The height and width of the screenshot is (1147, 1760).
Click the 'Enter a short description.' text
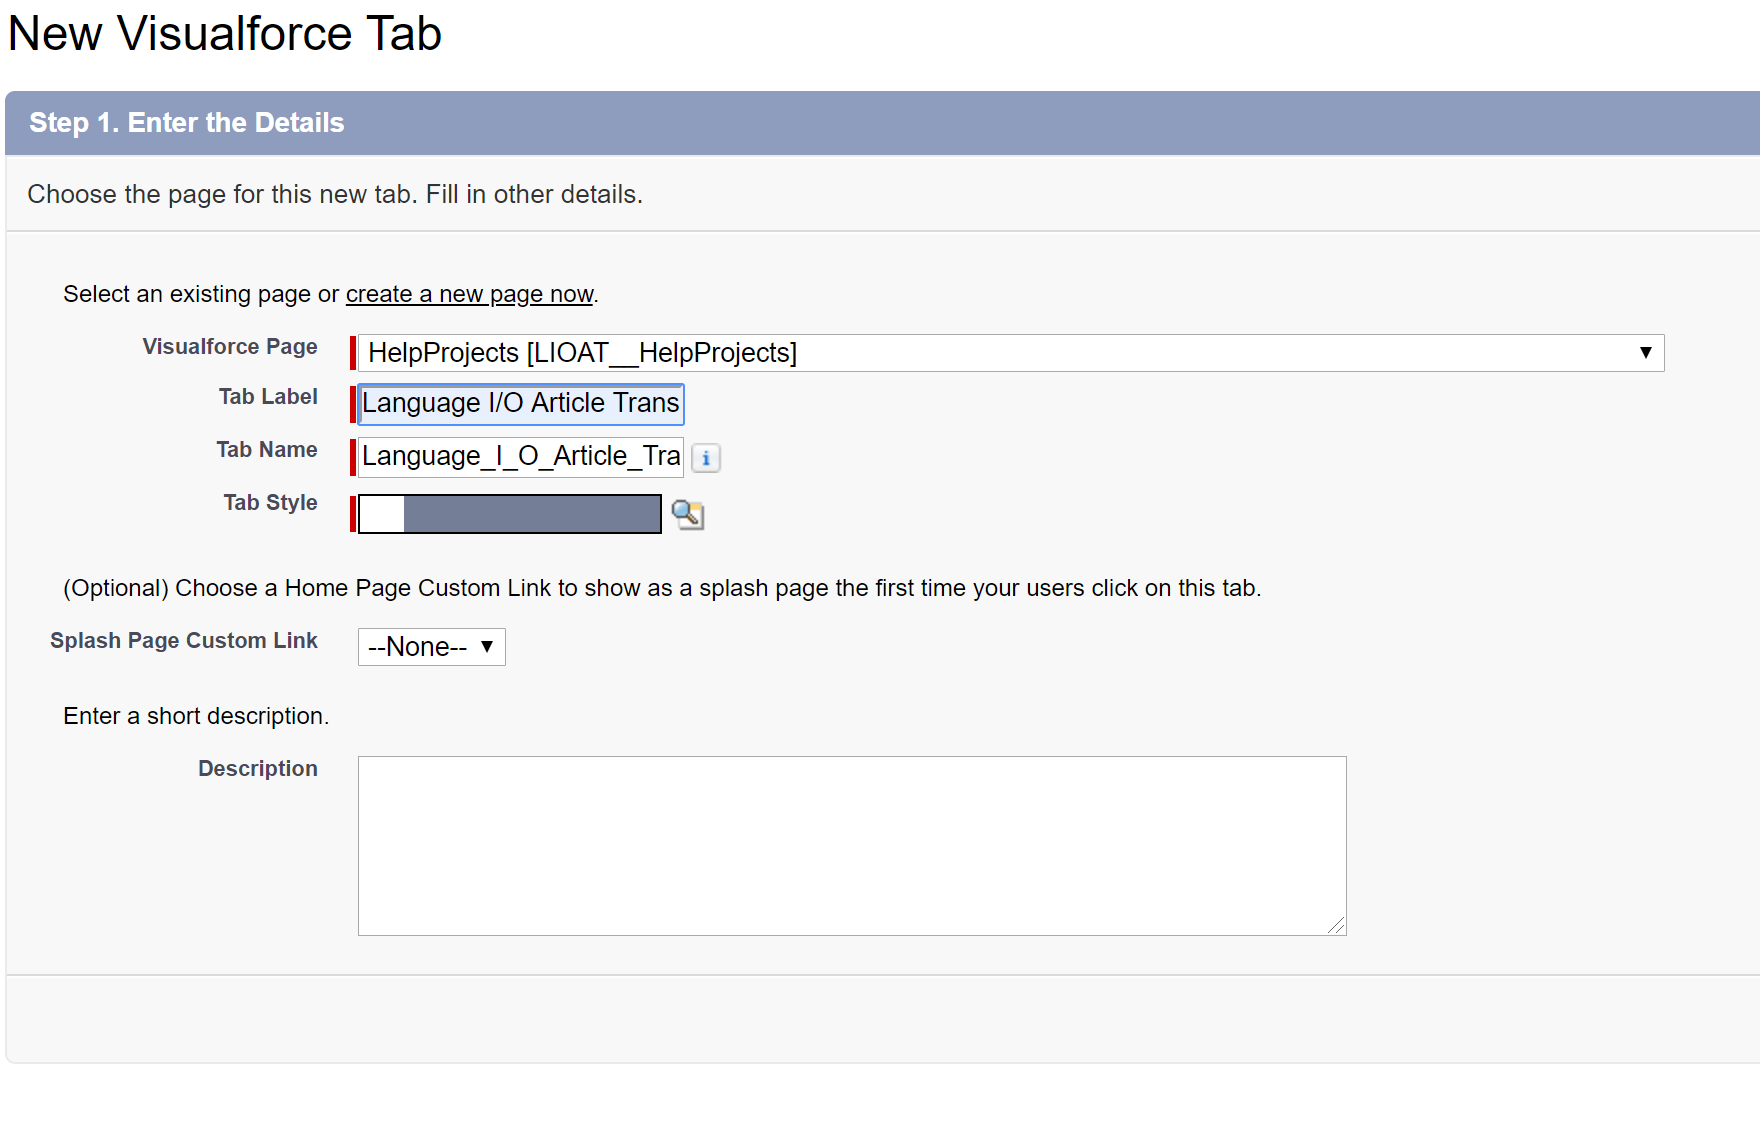click(x=196, y=716)
